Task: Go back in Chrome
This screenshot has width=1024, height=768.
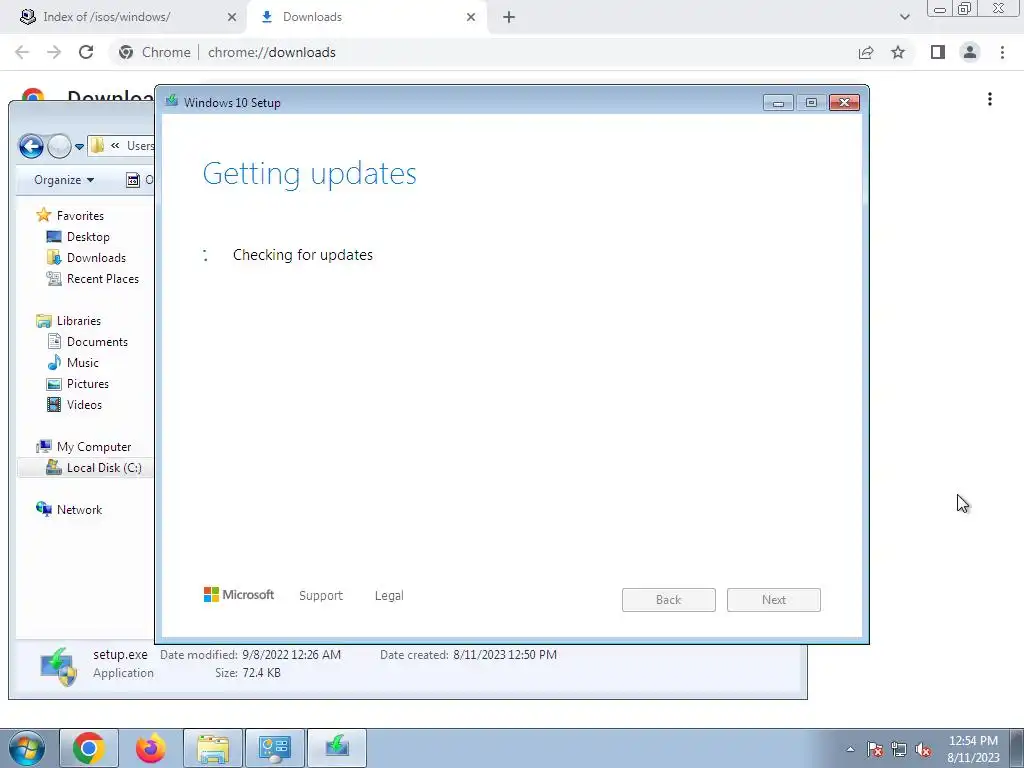Action: coord(22,52)
